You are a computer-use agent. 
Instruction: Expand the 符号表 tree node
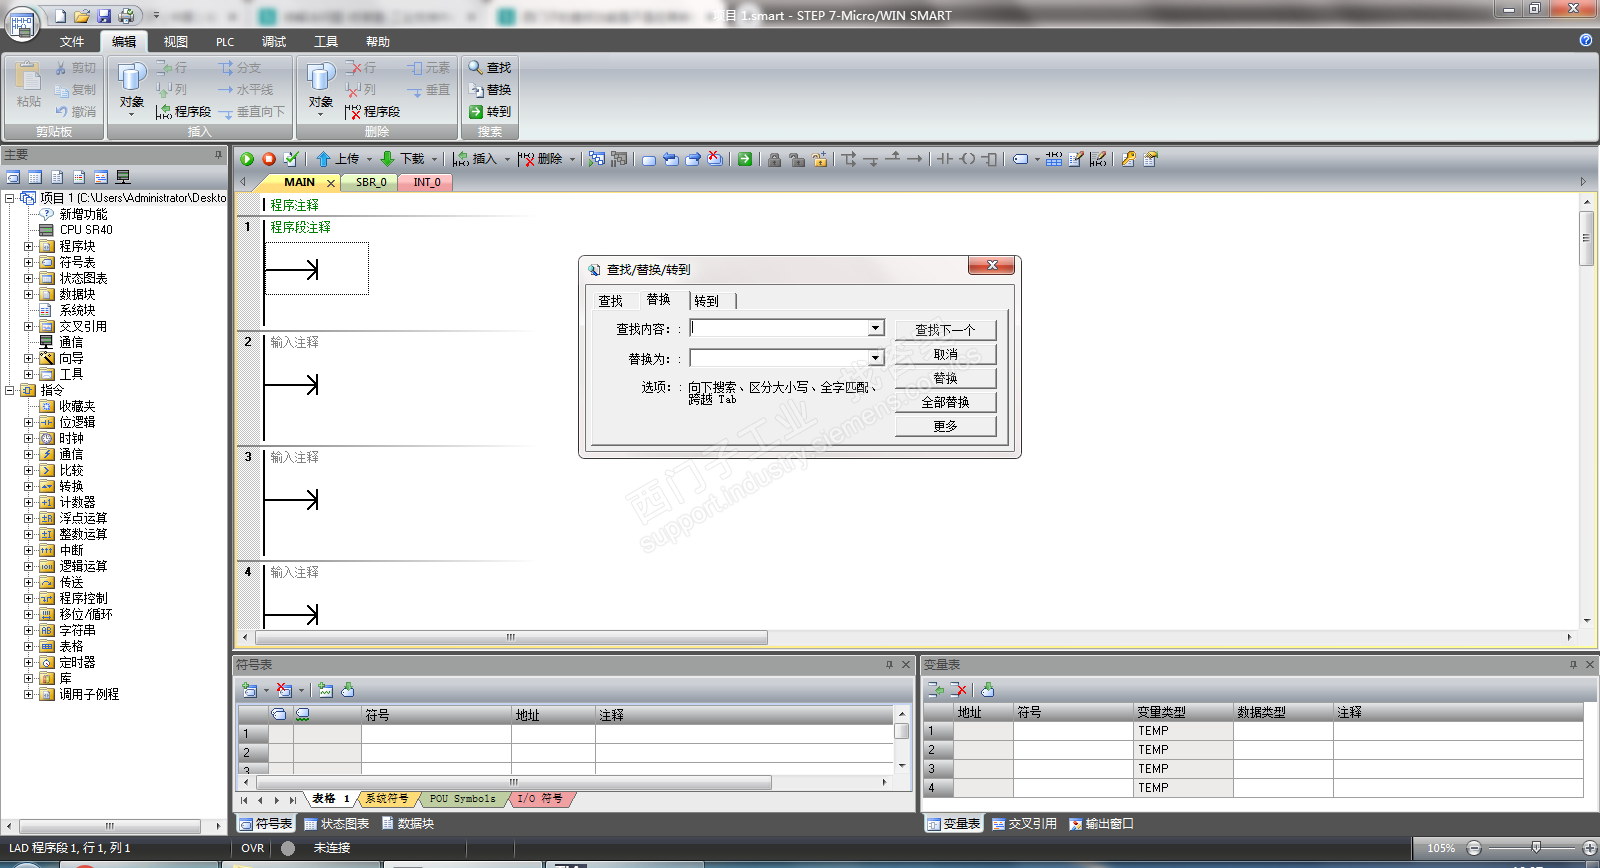29,262
